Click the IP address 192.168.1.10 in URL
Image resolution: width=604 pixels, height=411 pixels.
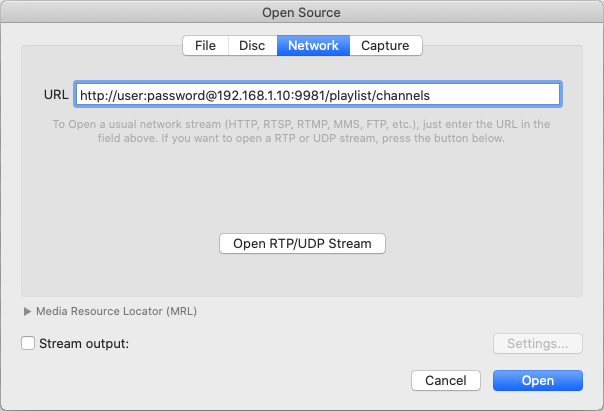pyautogui.click(x=253, y=95)
